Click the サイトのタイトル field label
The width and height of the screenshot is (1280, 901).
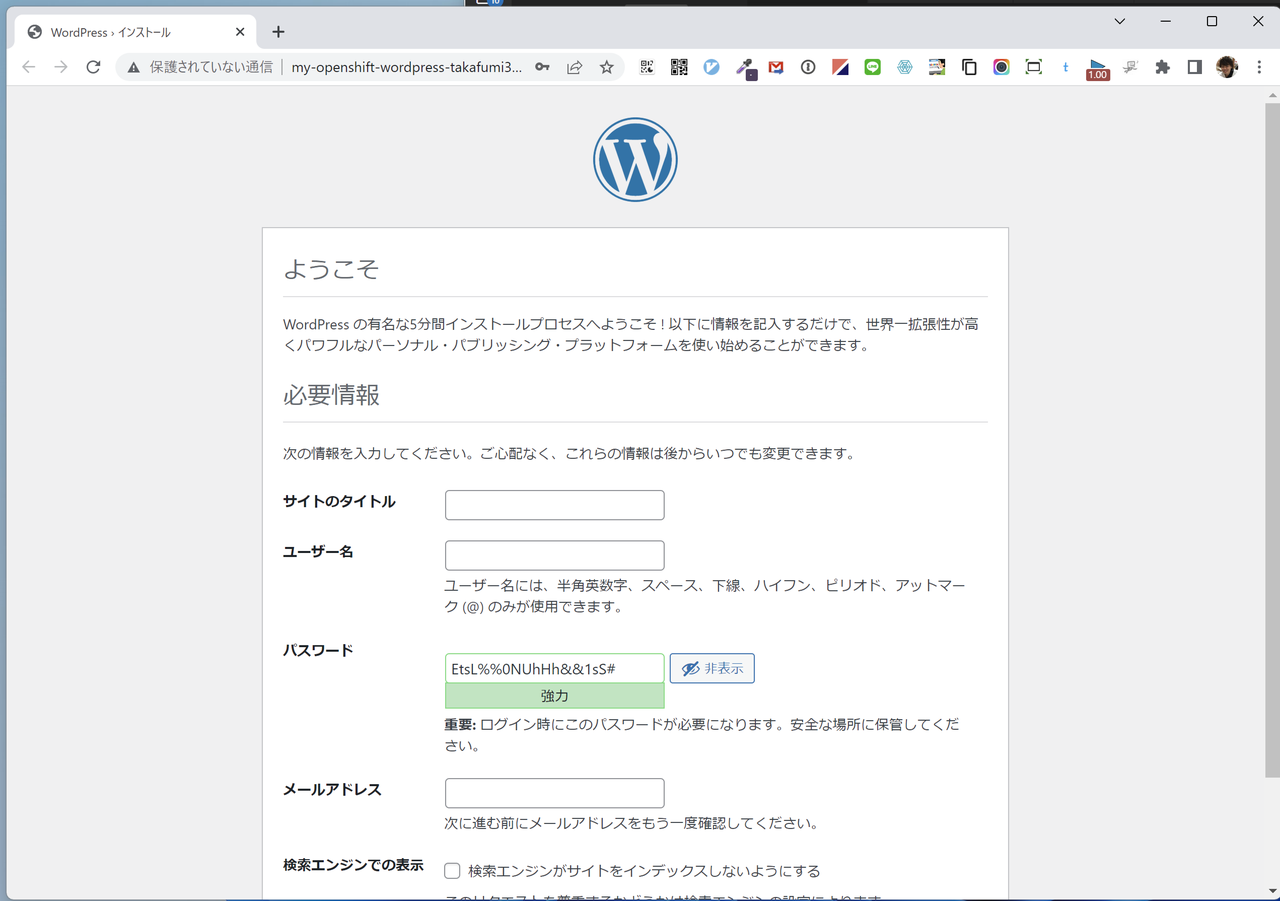coord(339,501)
